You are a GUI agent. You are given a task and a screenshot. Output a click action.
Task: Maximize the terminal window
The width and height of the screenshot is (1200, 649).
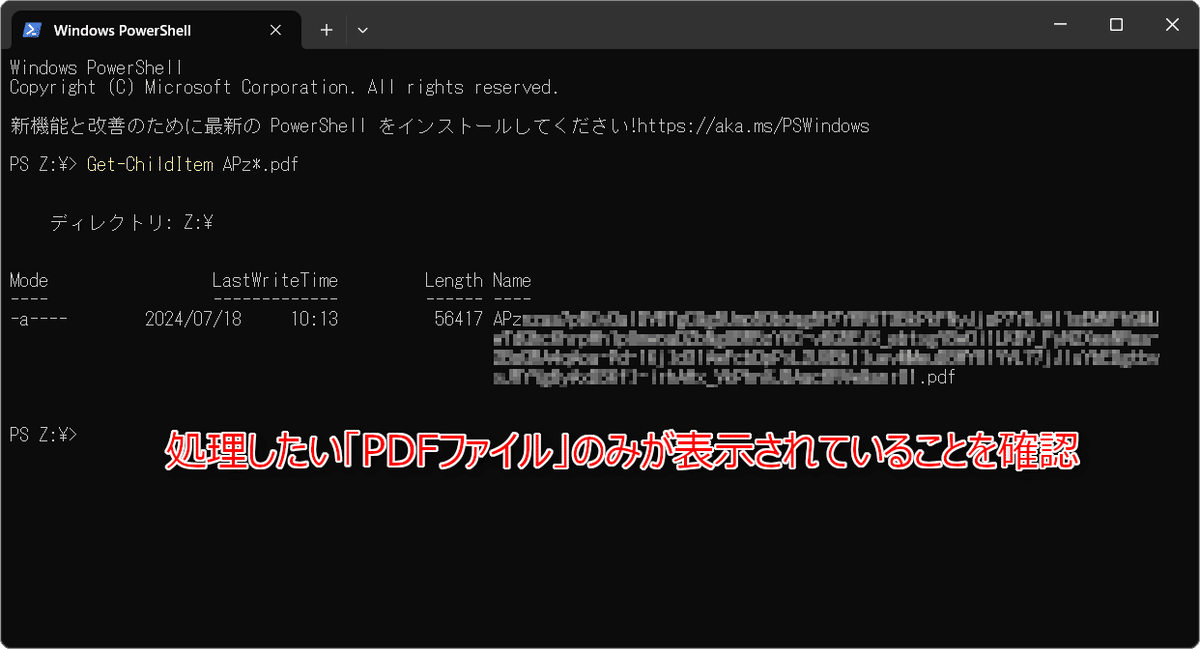click(1117, 25)
